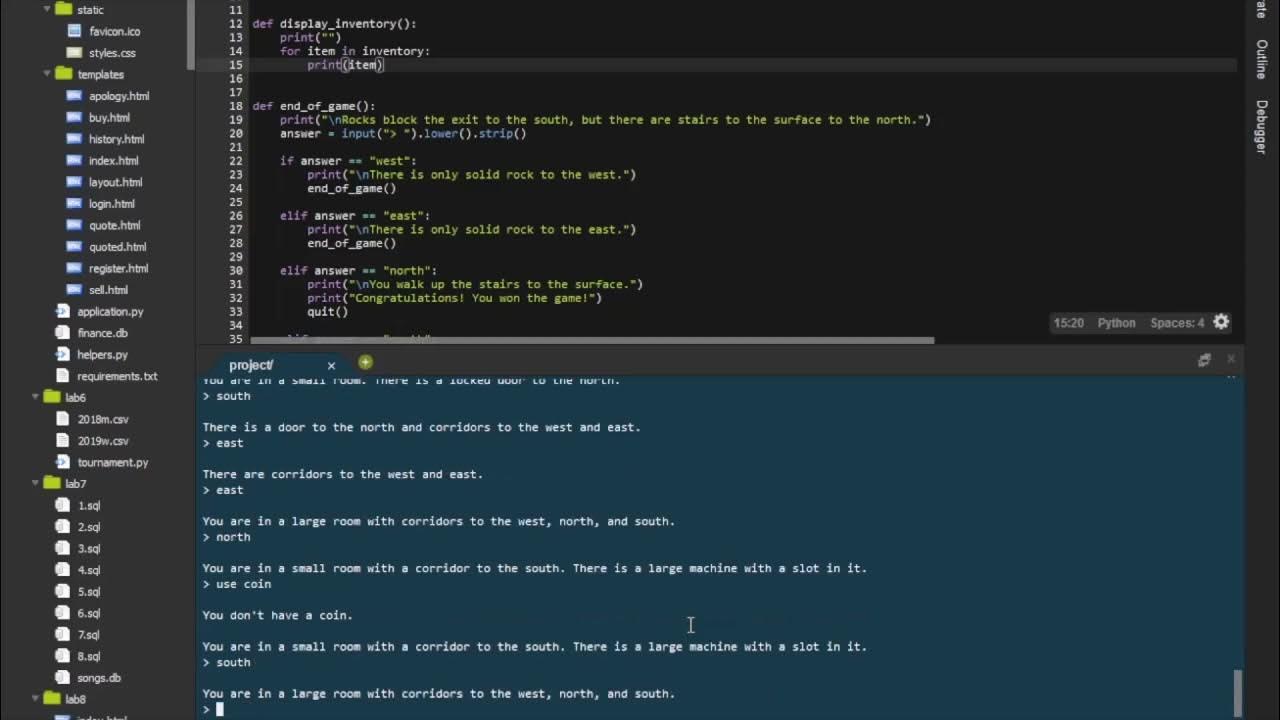Collapse the static folder arrow

pyautogui.click(x=46, y=9)
